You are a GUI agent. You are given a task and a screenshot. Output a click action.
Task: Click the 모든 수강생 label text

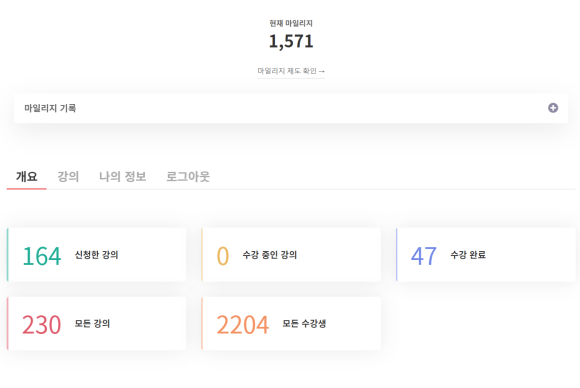tap(304, 324)
